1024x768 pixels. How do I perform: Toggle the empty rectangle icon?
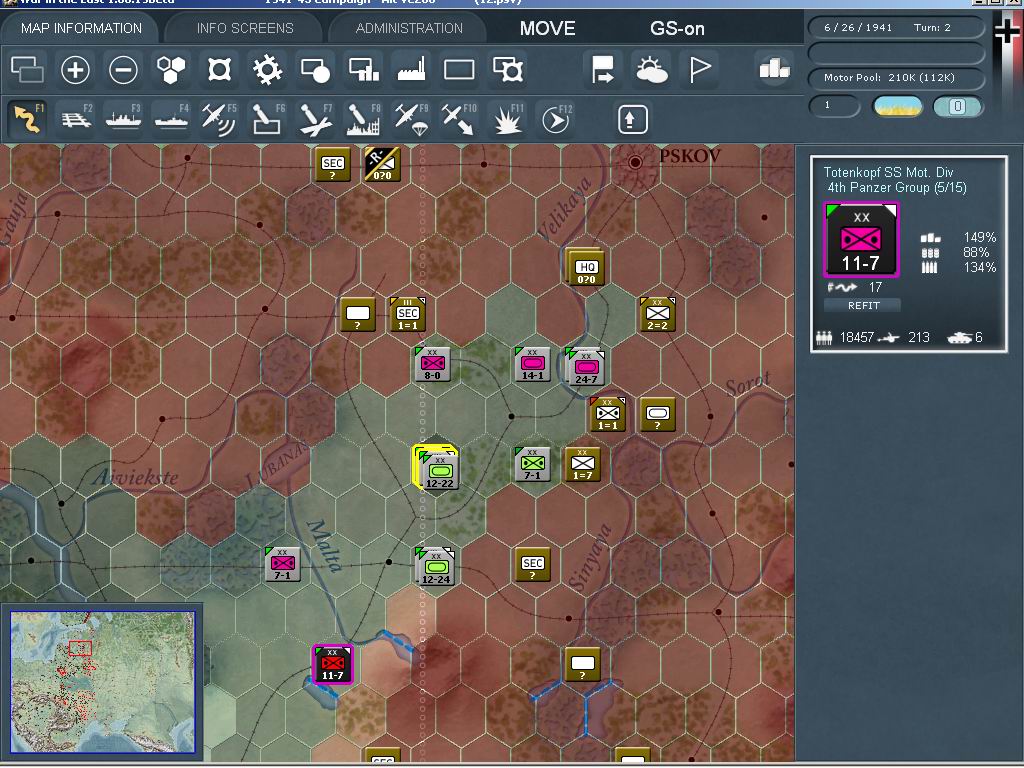[x=459, y=70]
